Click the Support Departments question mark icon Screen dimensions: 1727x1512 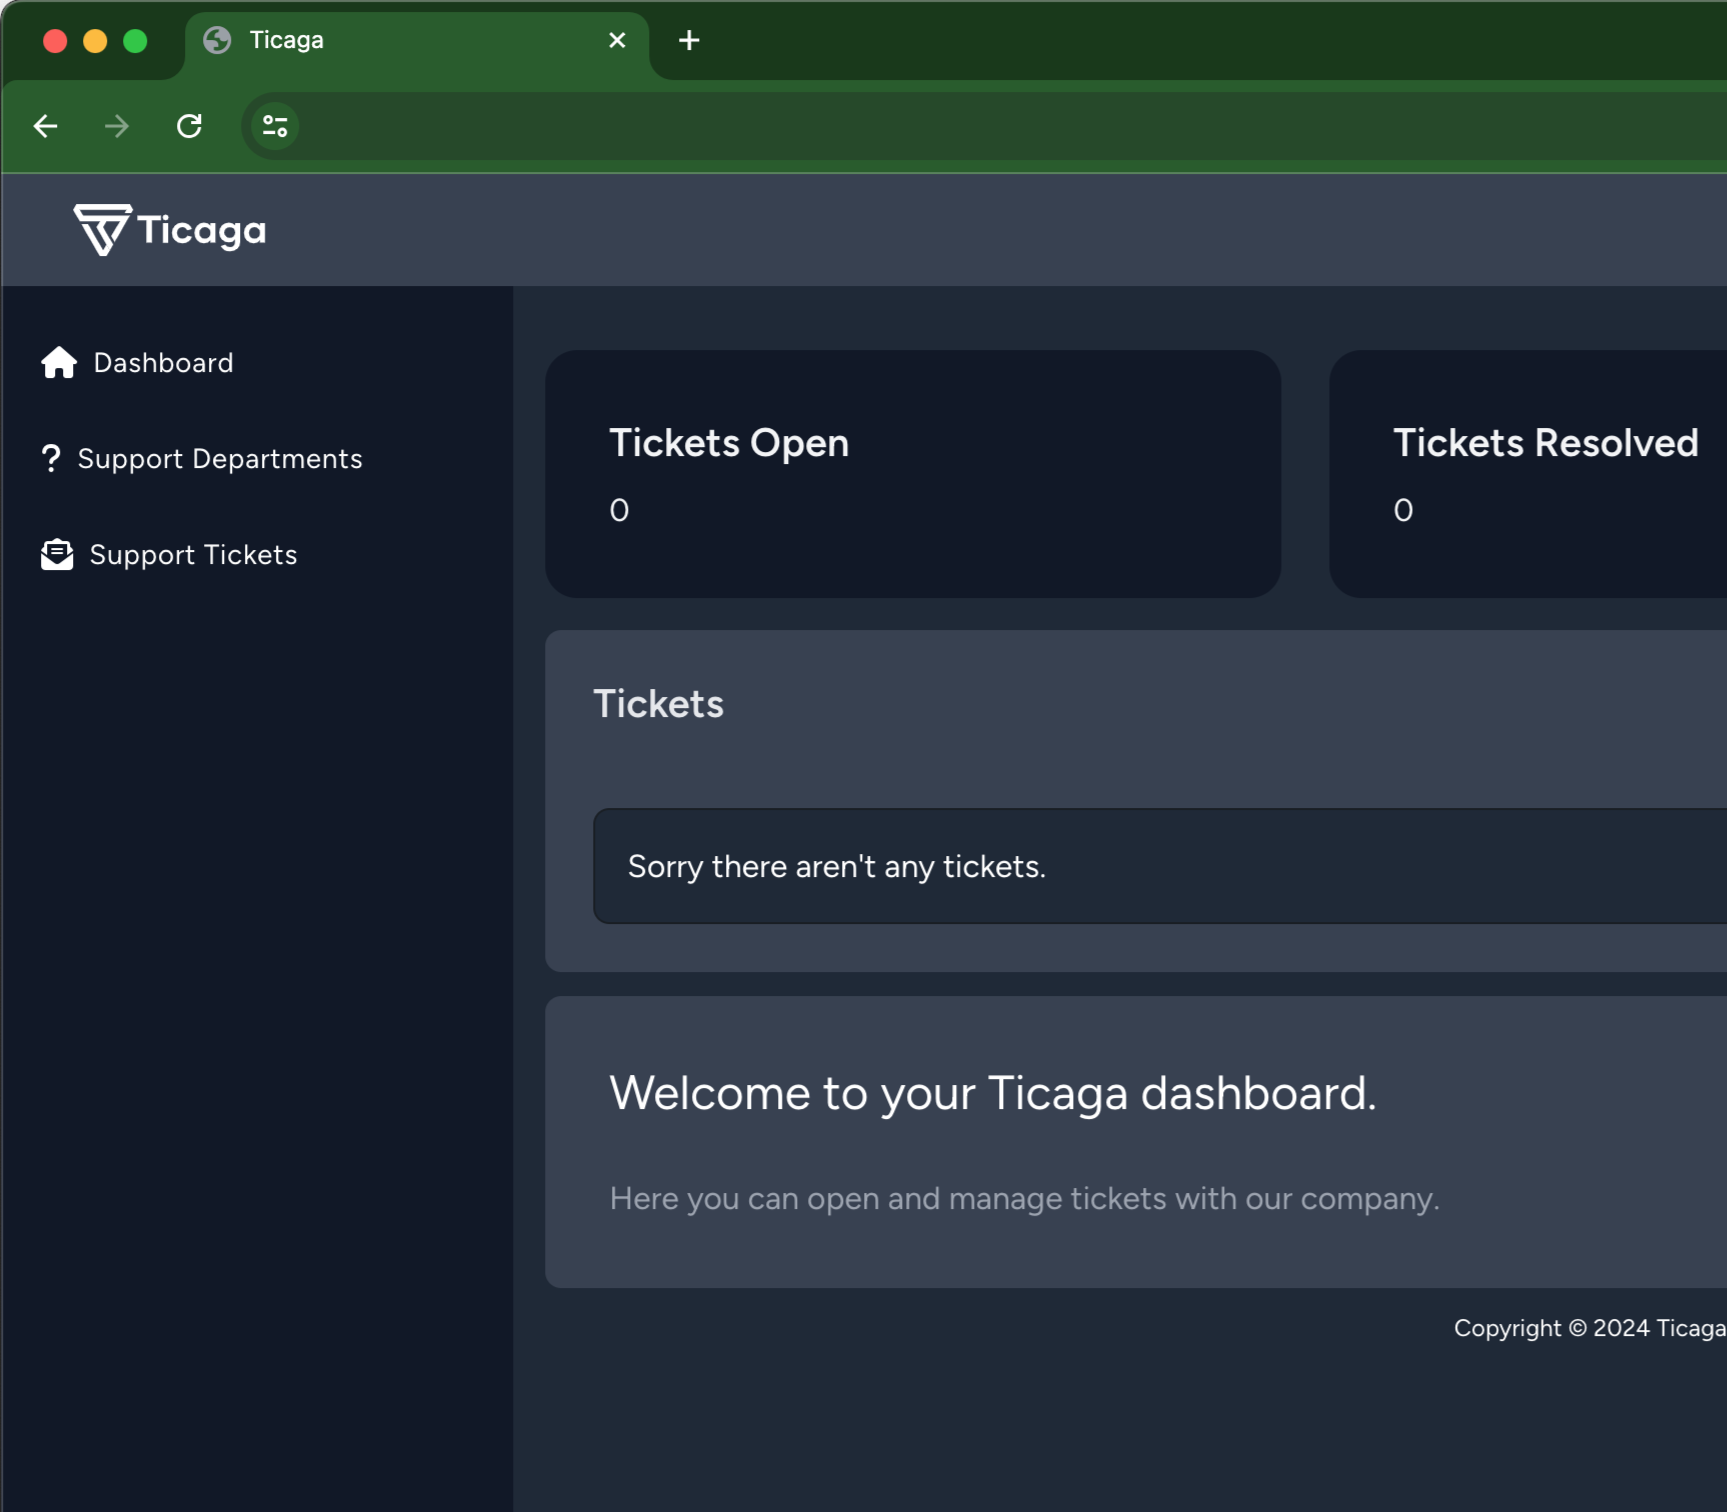point(51,459)
